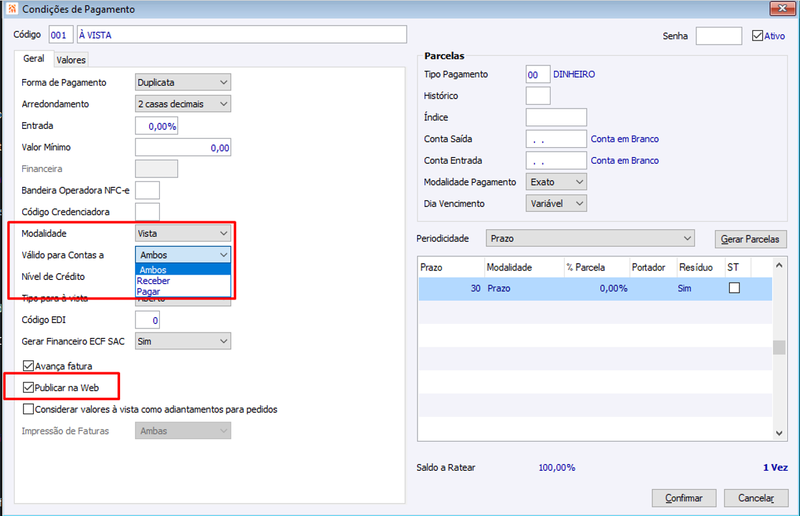Viewport: 800px width, 516px height.
Task: Click the Conta Entrada field
Action: (x=556, y=160)
